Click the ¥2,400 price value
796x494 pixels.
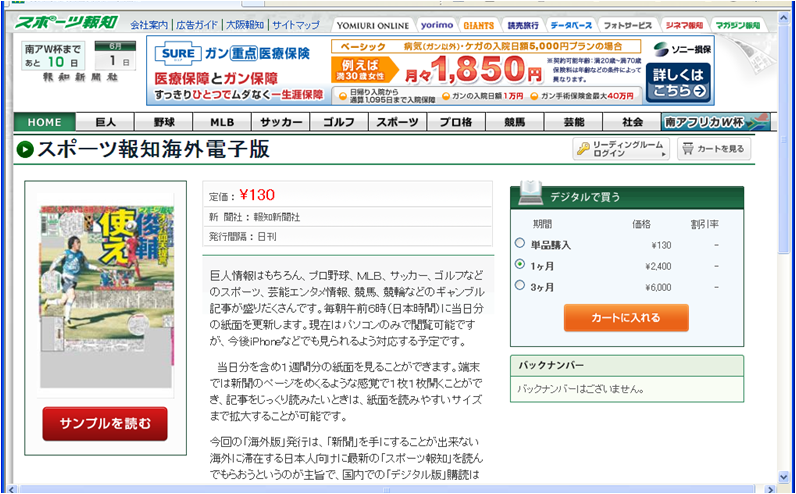(x=658, y=266)
